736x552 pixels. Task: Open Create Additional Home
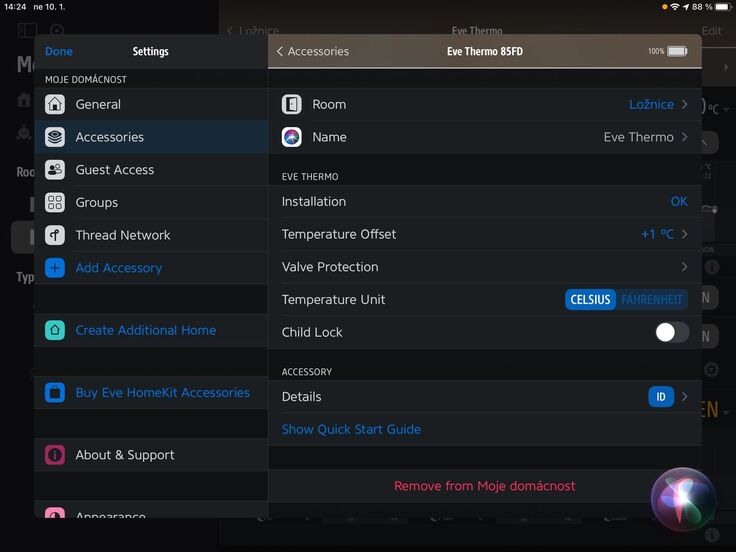145,330
